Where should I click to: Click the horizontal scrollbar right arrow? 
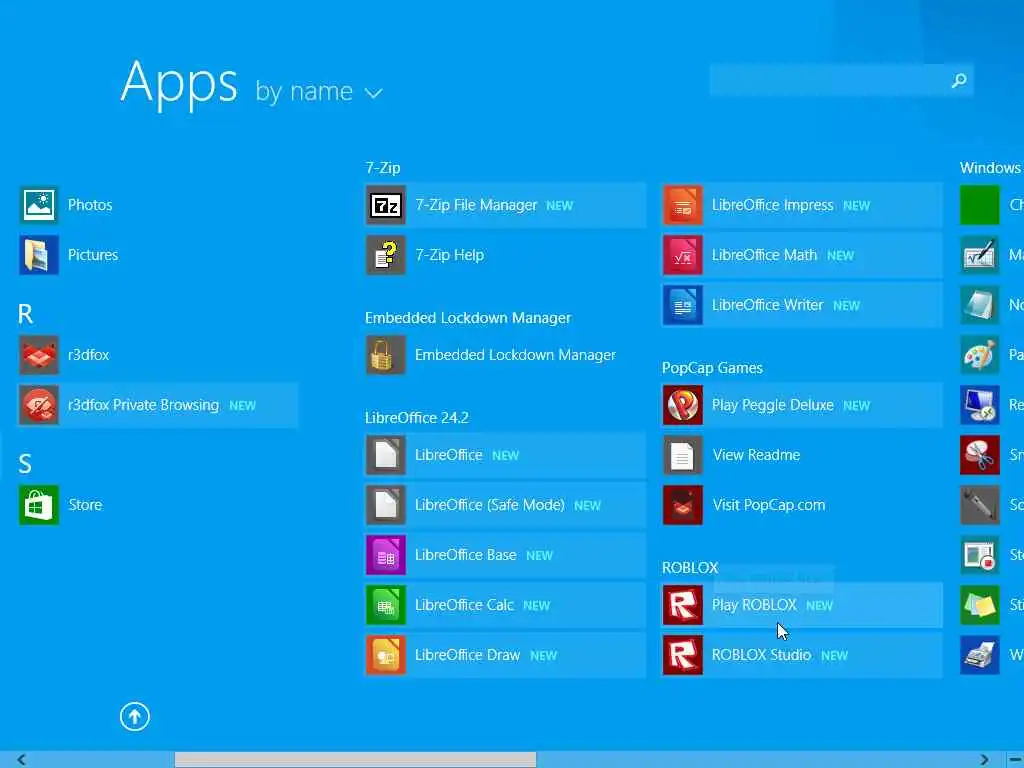pyautogui.click(x=984, y=760)
